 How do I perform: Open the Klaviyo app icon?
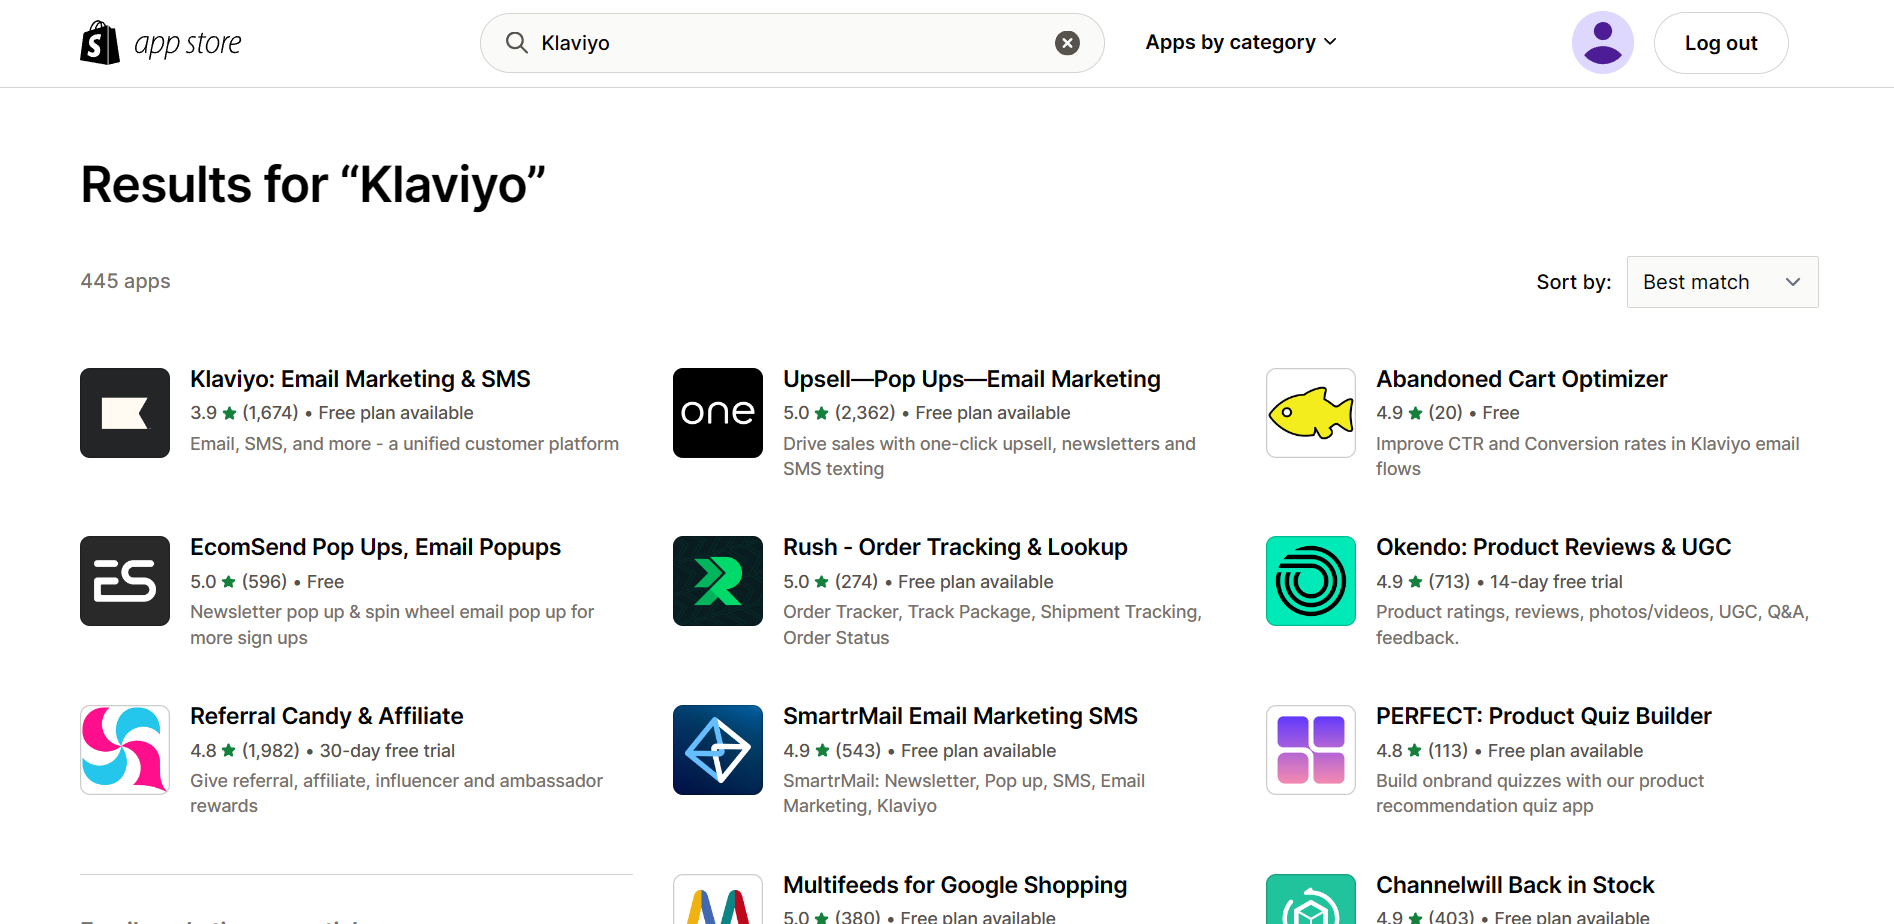(x=125, y=413)
